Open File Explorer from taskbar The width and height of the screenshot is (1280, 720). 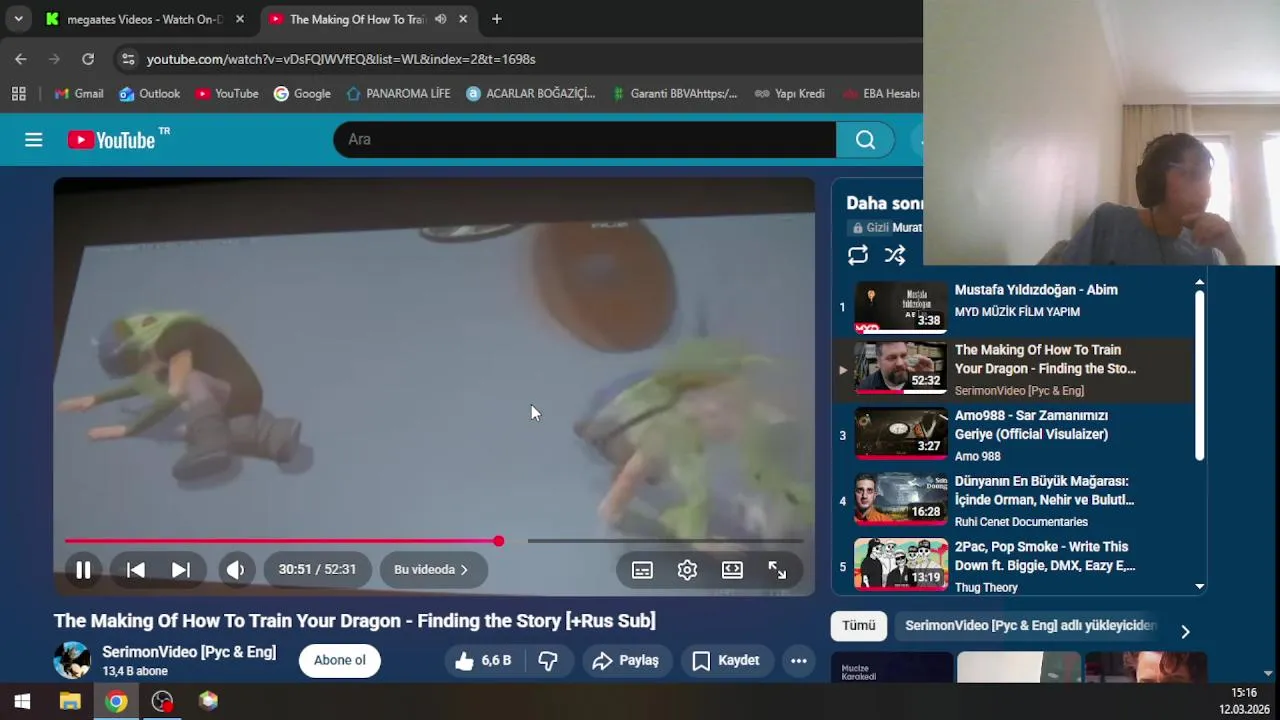pos(70,701)
